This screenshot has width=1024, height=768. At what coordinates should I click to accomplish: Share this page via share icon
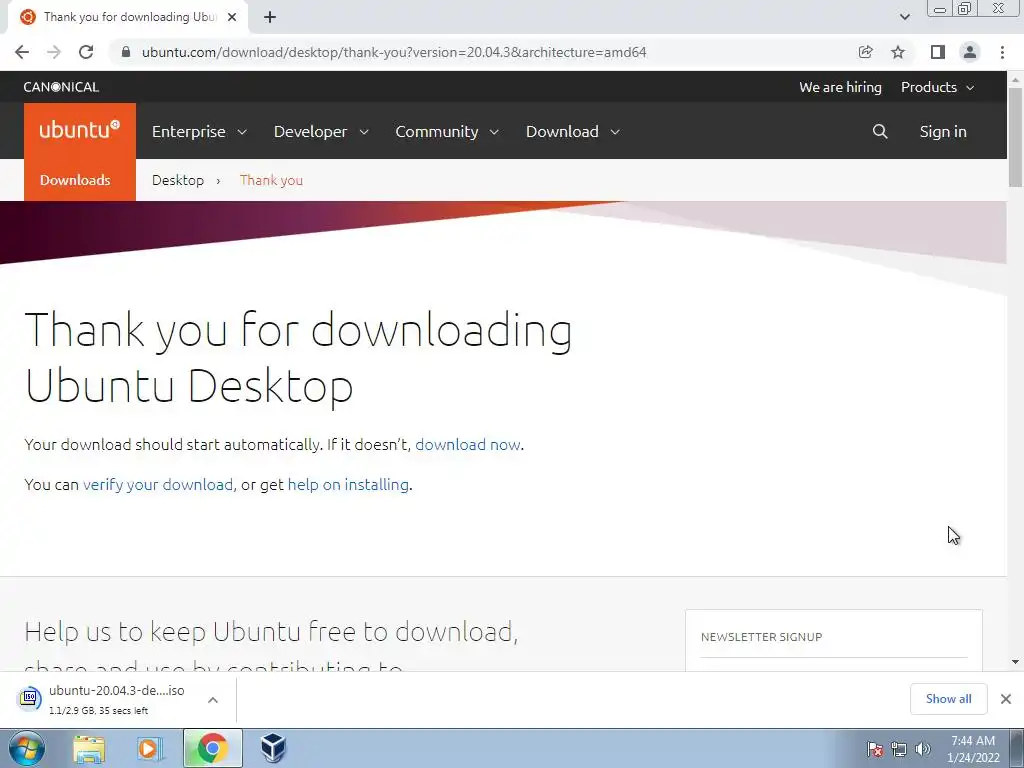click(x=865, y=52)
